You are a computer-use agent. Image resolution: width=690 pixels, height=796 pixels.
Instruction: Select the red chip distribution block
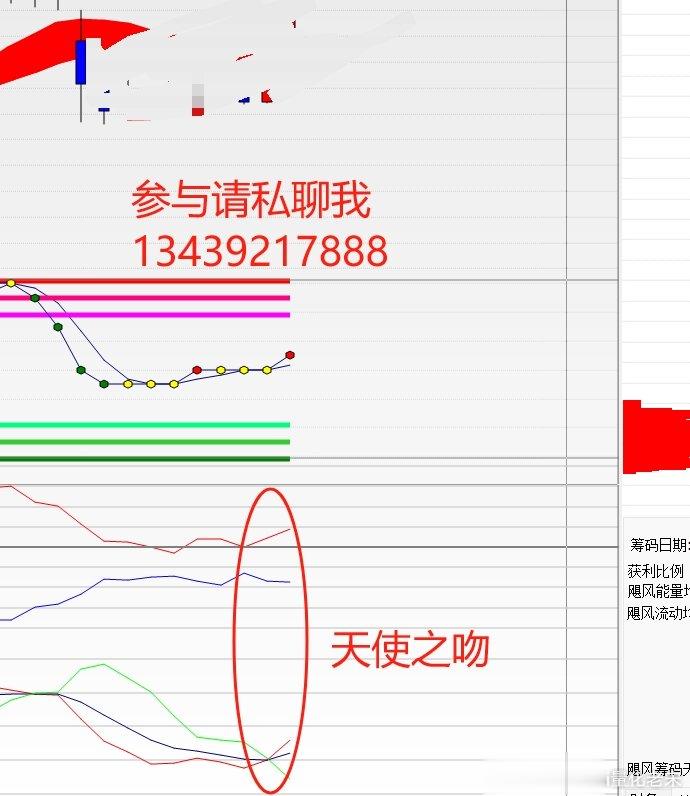click(656, 438)
